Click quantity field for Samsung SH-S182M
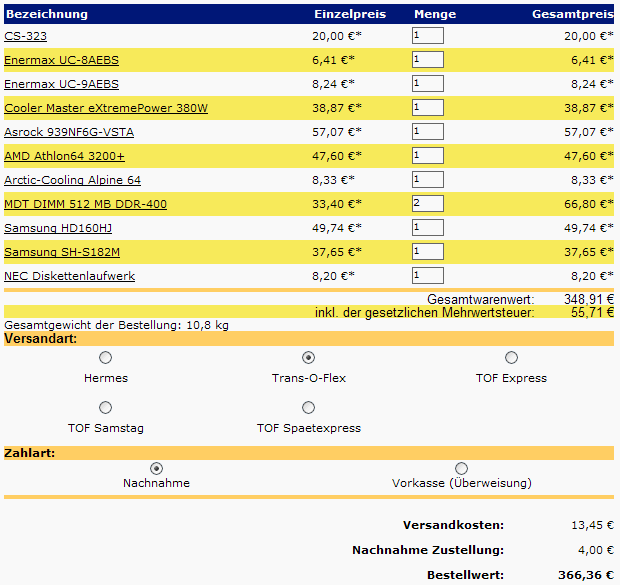 pos(428,252)
